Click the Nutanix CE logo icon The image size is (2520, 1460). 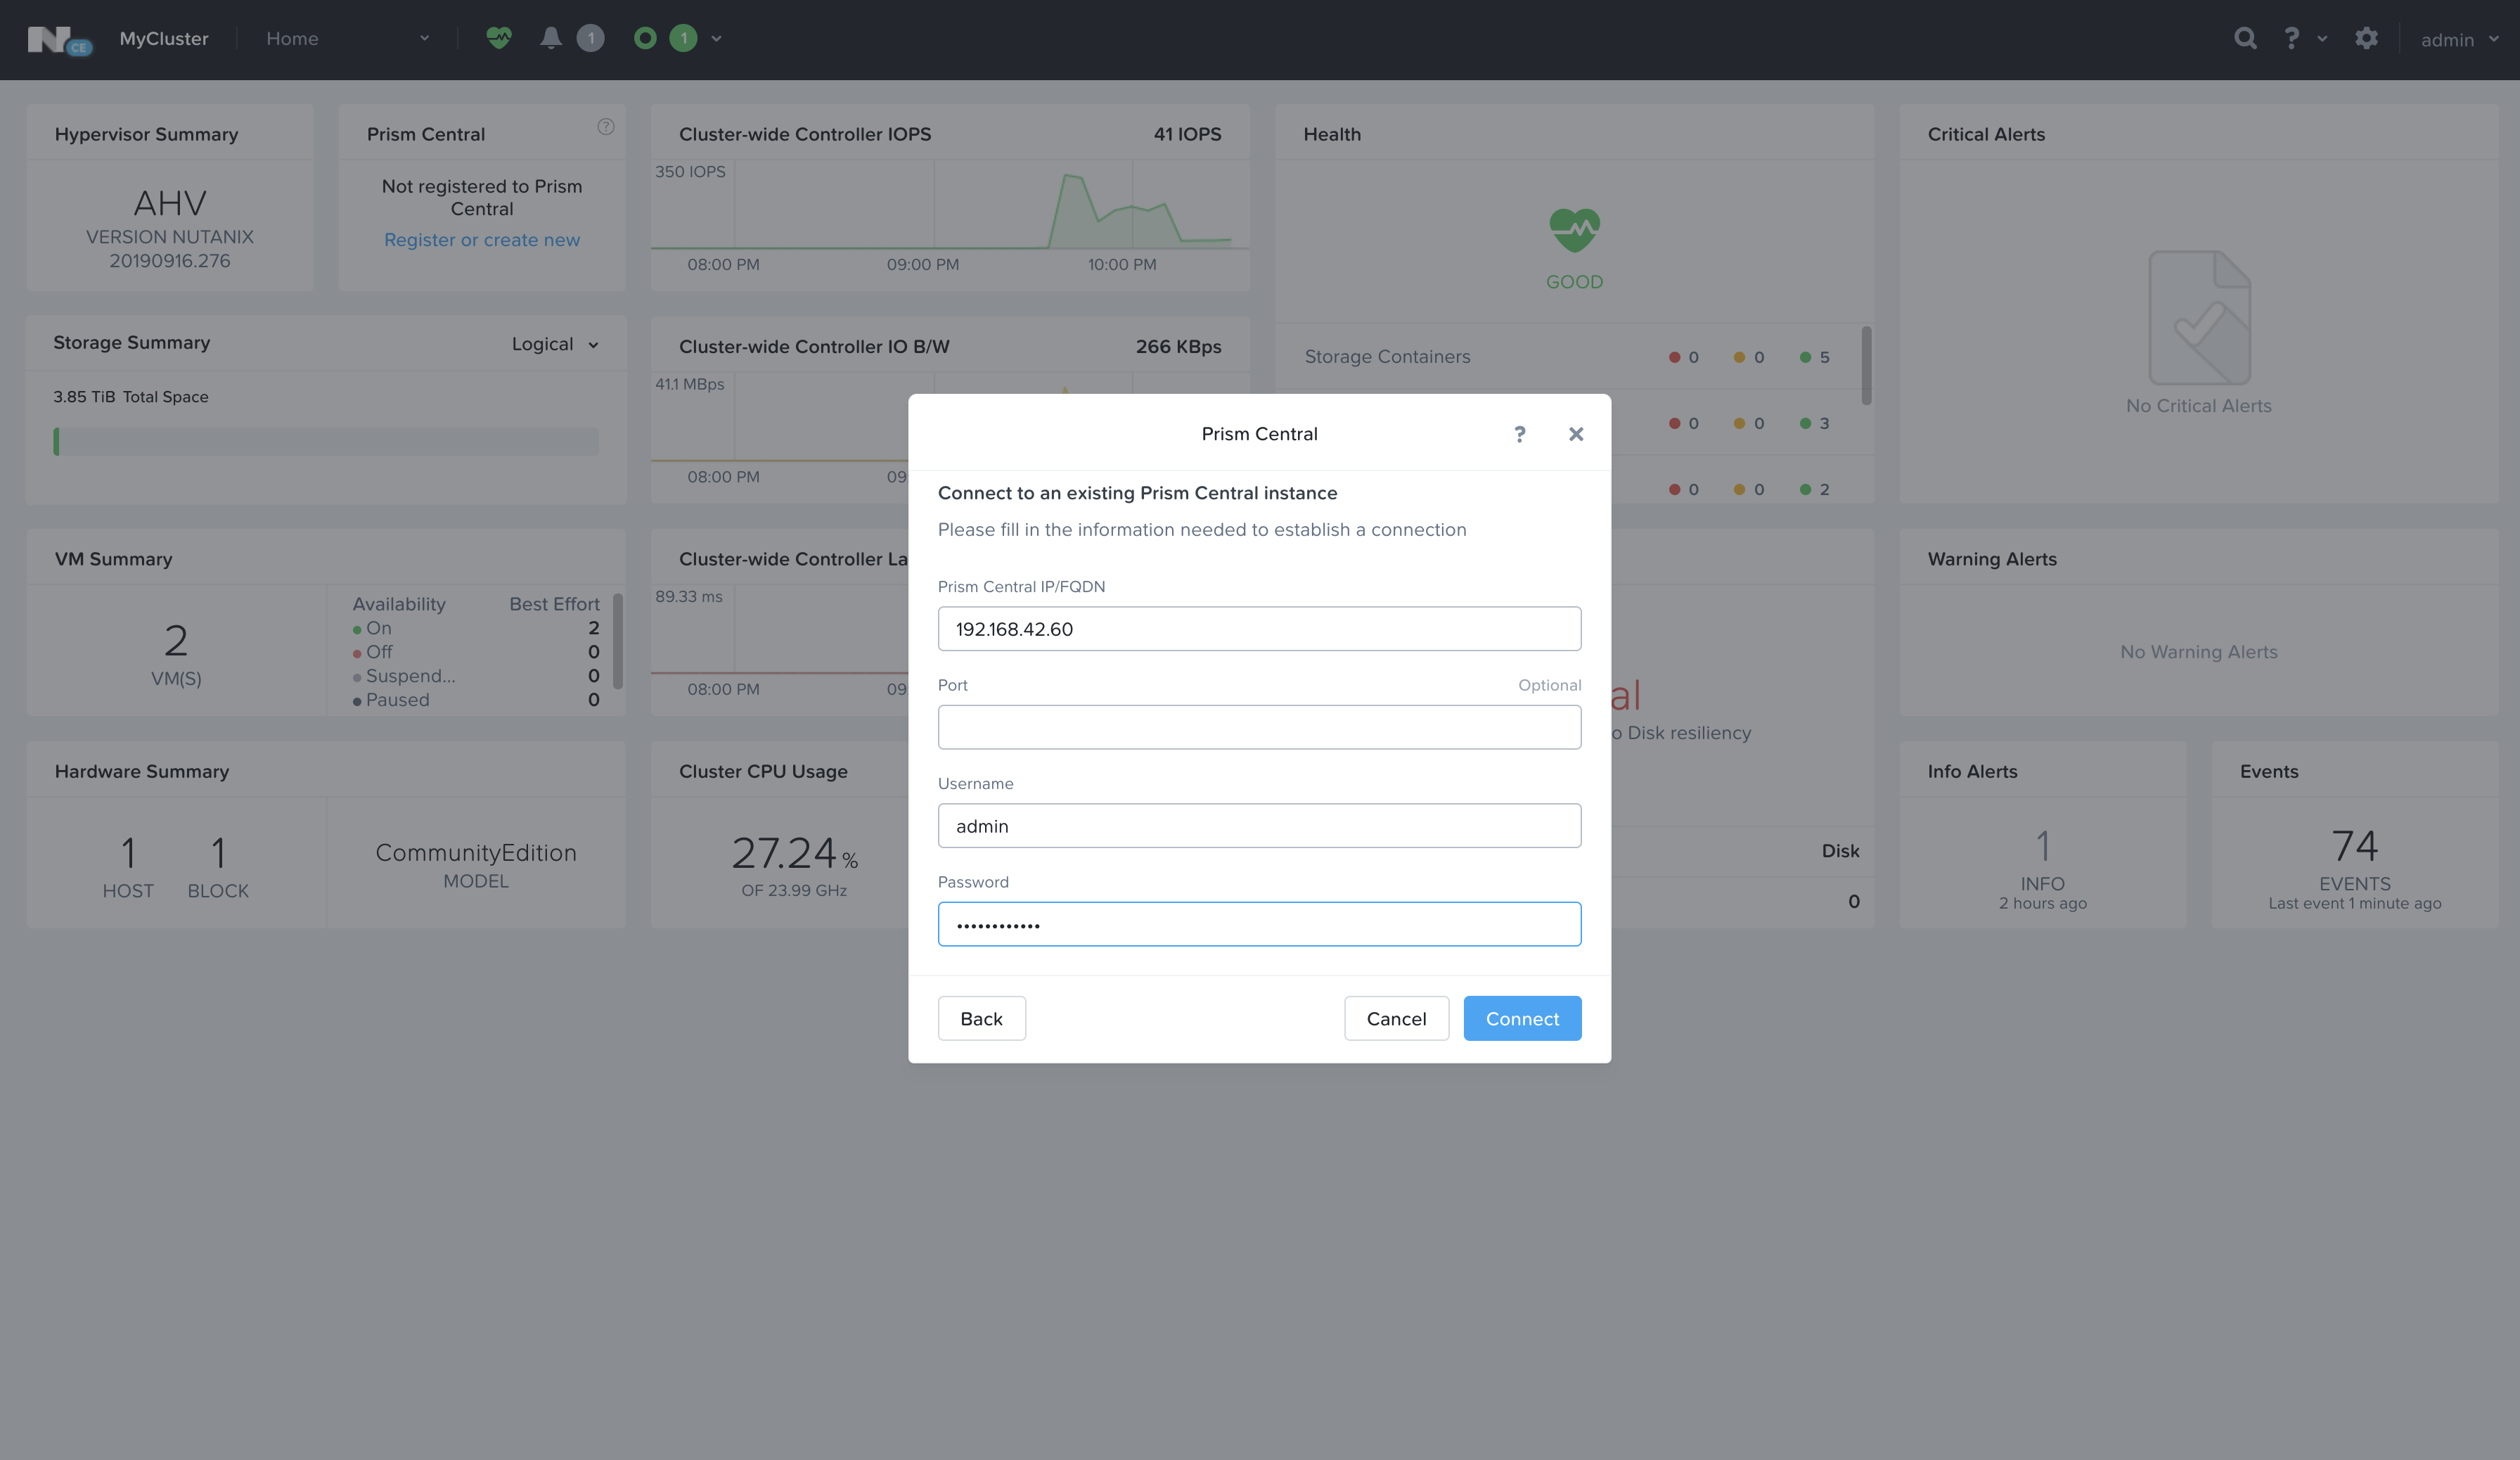tap(59, 40)
